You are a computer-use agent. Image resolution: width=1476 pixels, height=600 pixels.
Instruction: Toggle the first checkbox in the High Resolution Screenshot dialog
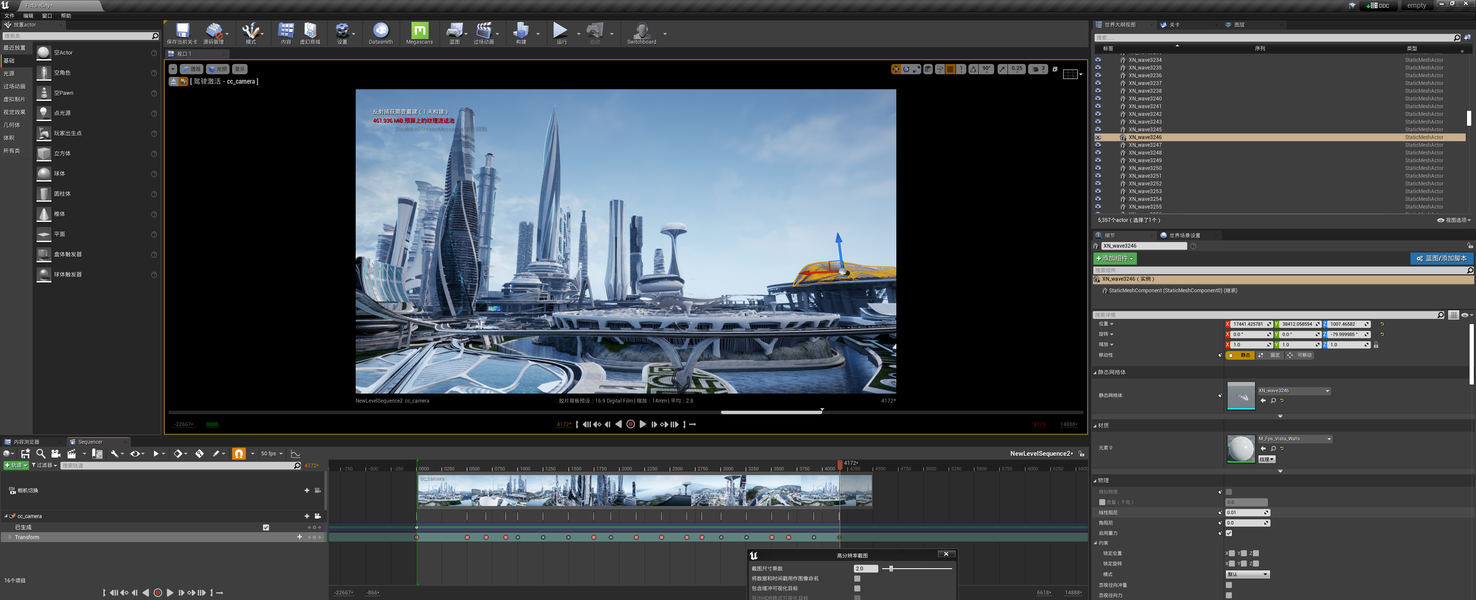857,578
